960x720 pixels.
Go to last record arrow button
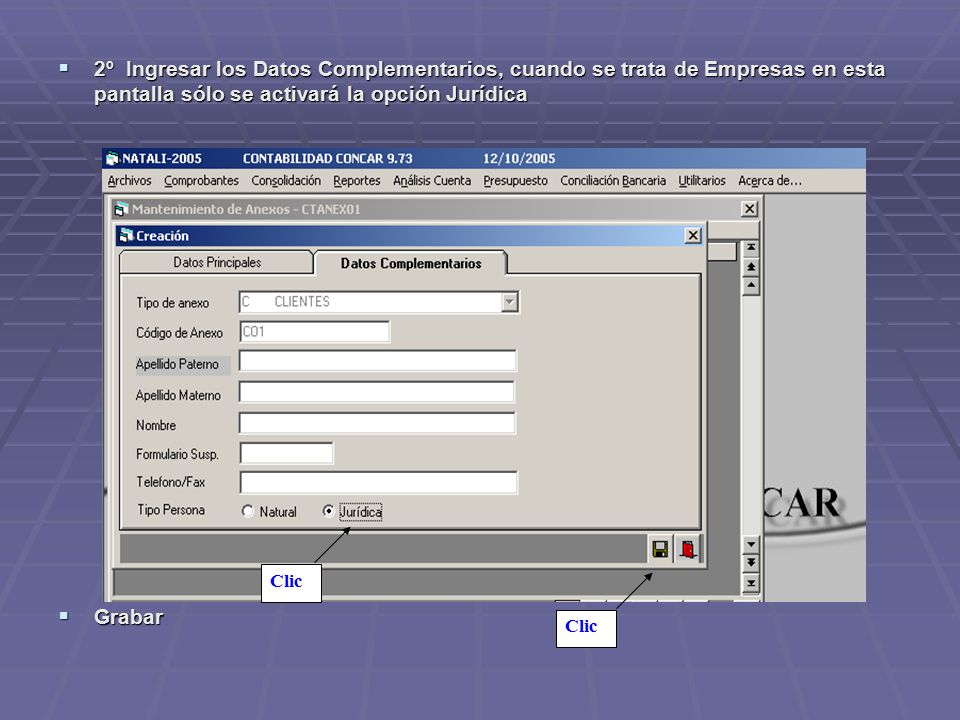[x=751, y=582]
